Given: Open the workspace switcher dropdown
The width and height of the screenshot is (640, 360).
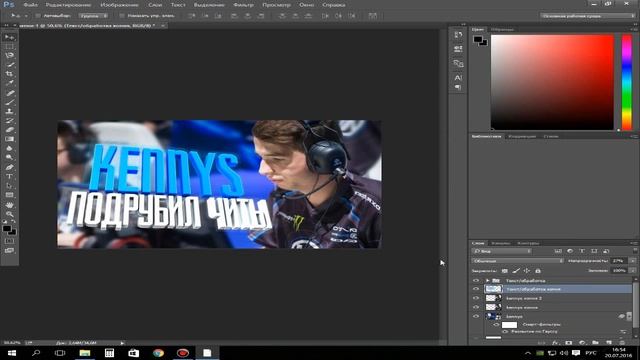Looking at the screenshot, I should (588, 16).
